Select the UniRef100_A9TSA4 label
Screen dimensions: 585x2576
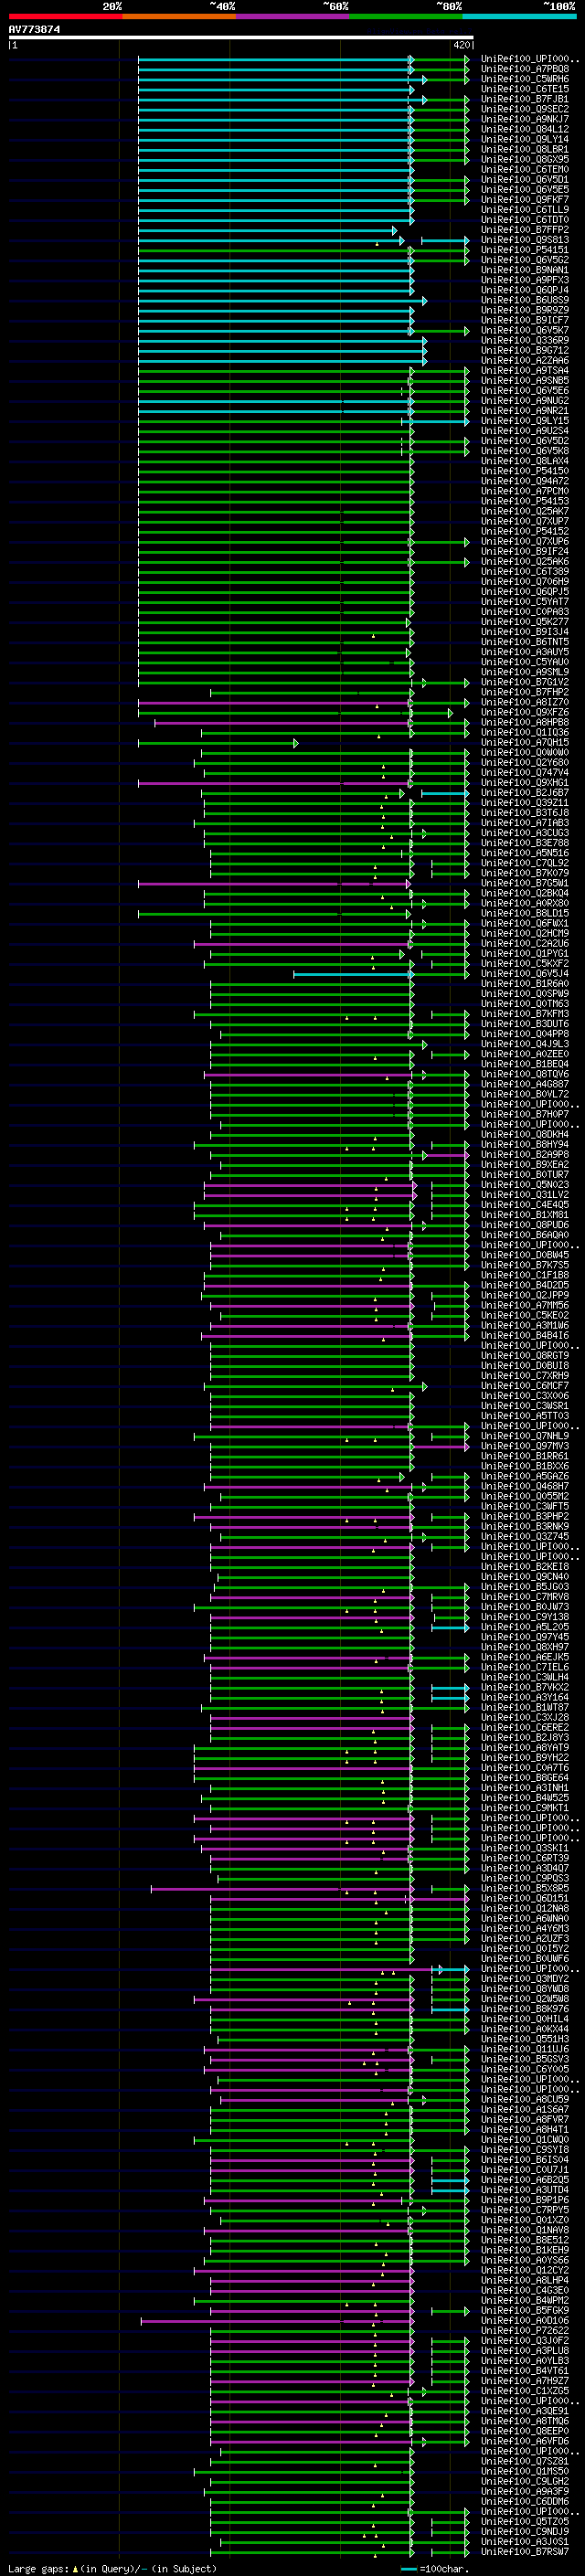pos(525,370)
